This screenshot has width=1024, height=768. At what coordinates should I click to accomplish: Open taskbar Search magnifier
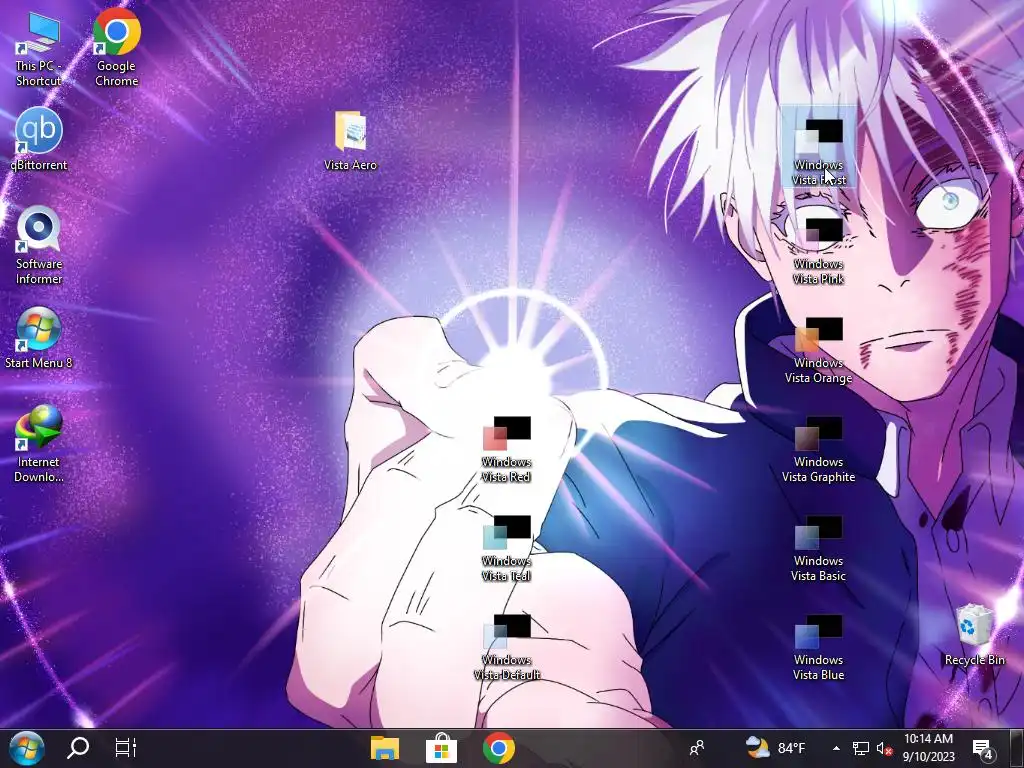78,748
